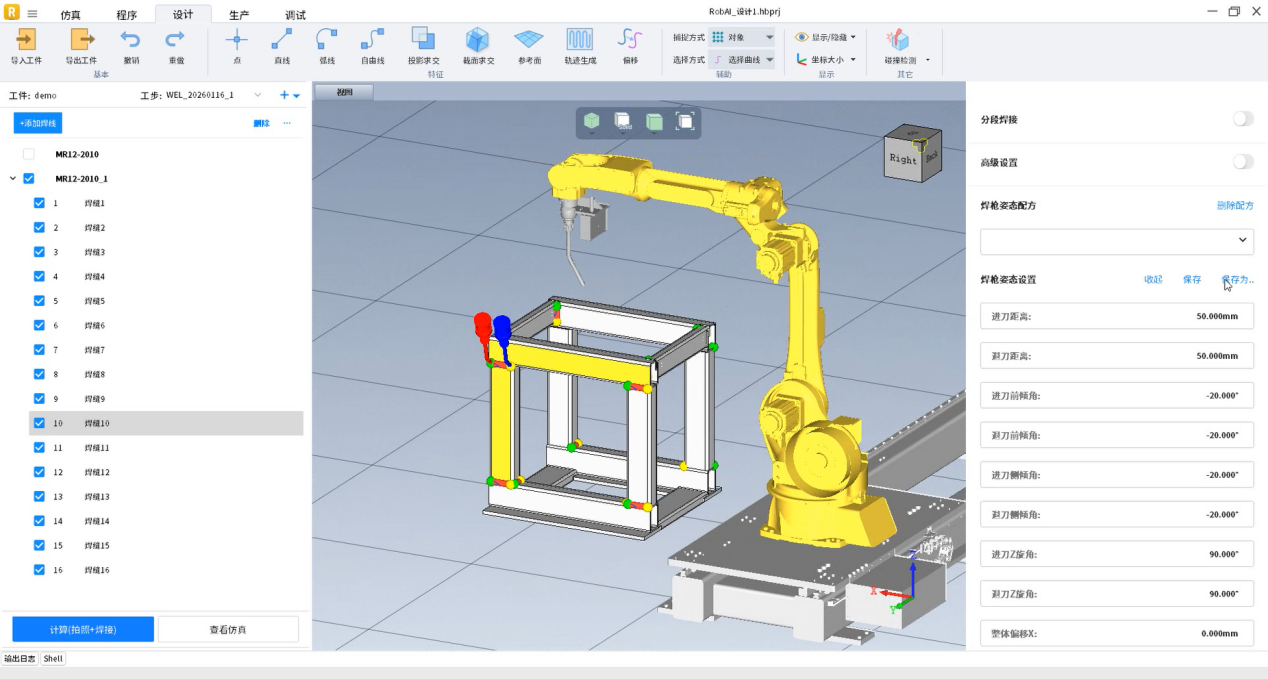Select the 弧线 arc tool
Viewport: 1268px width, 680px height.
[x=327, y=40]
